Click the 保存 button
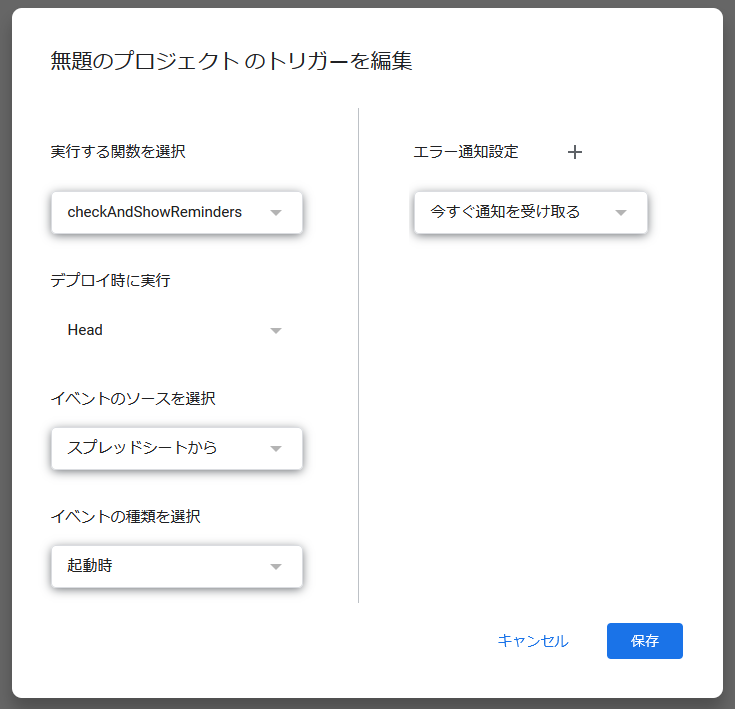 (645, 641)
